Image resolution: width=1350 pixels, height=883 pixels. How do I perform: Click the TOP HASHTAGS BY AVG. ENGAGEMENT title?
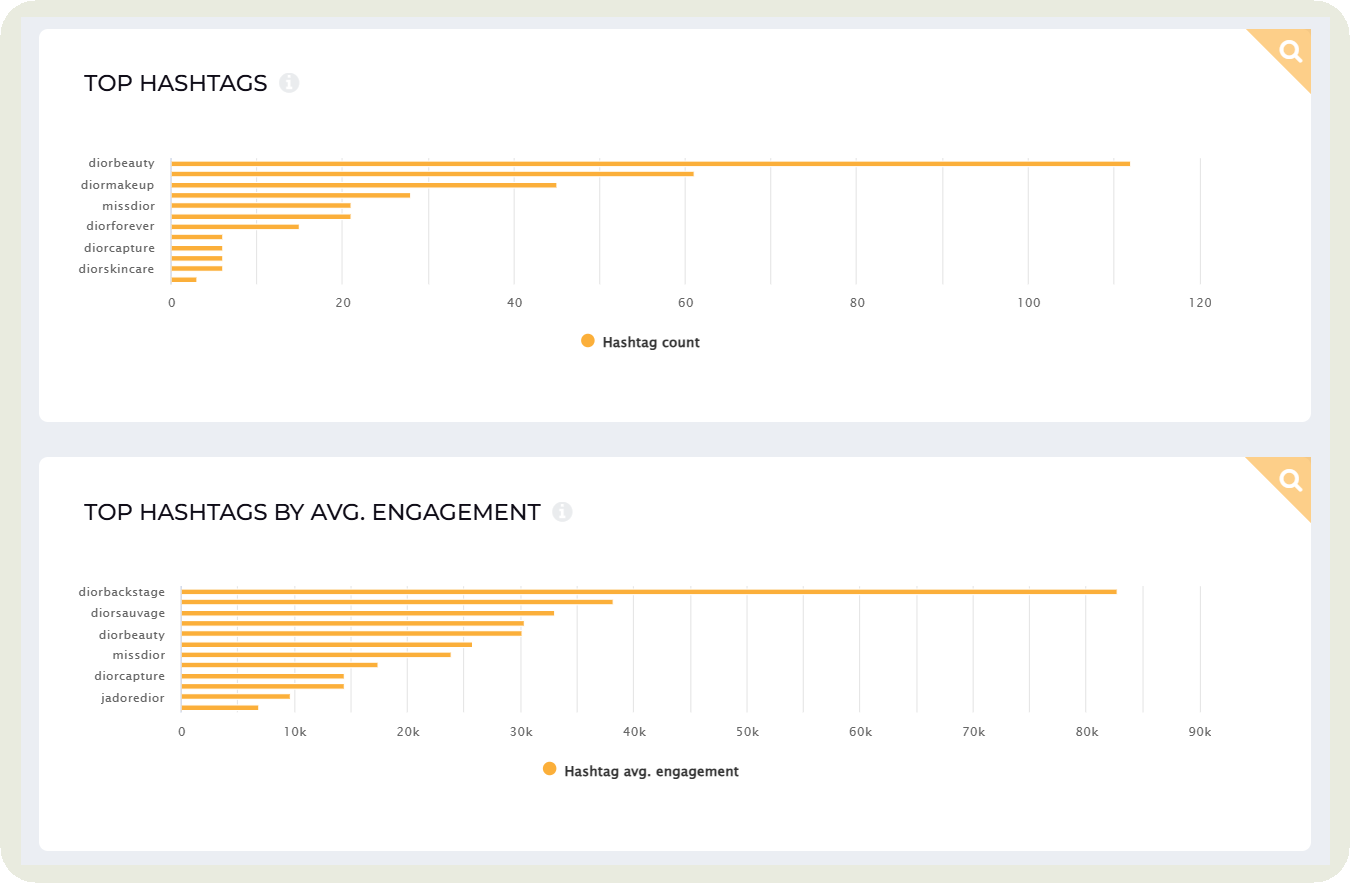(312, 511)
